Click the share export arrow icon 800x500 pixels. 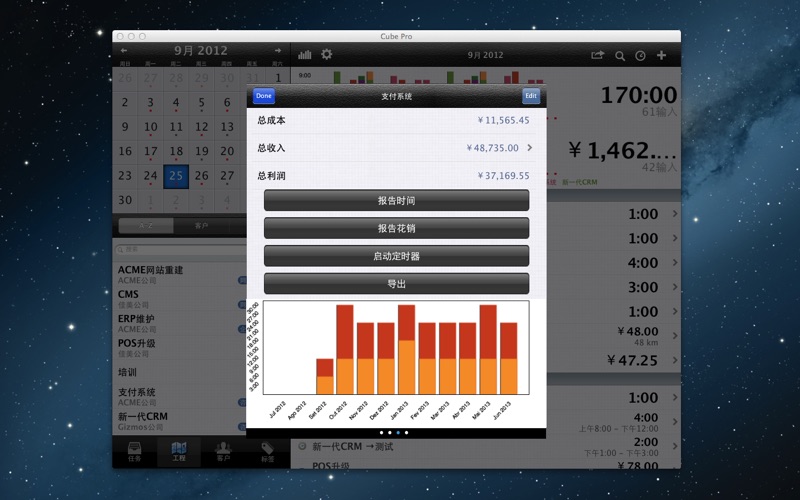tap(597, 55)
